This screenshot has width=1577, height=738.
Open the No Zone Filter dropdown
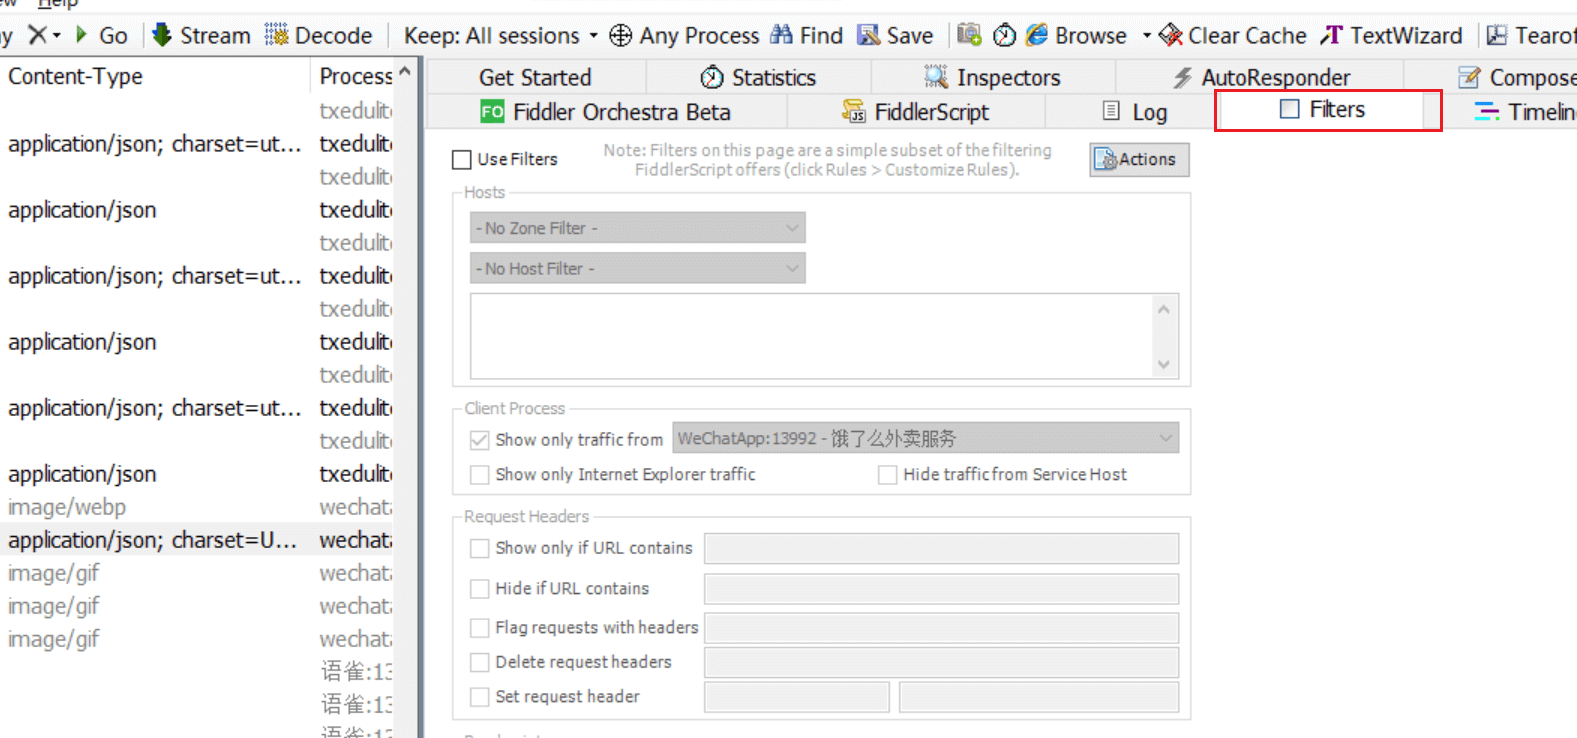point(637,228)
